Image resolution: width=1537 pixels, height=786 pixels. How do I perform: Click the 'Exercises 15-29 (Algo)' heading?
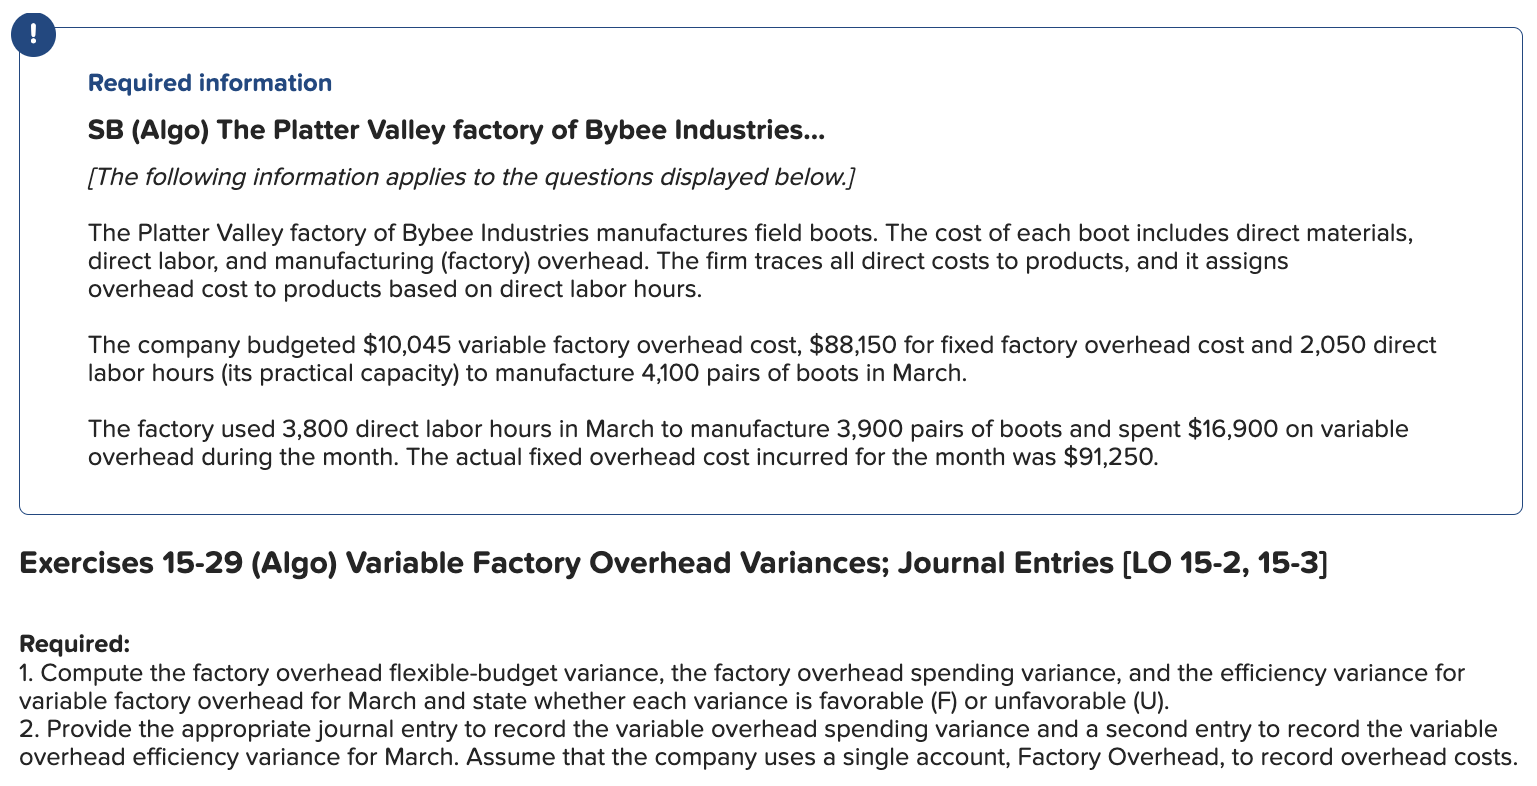click(180, 564)
